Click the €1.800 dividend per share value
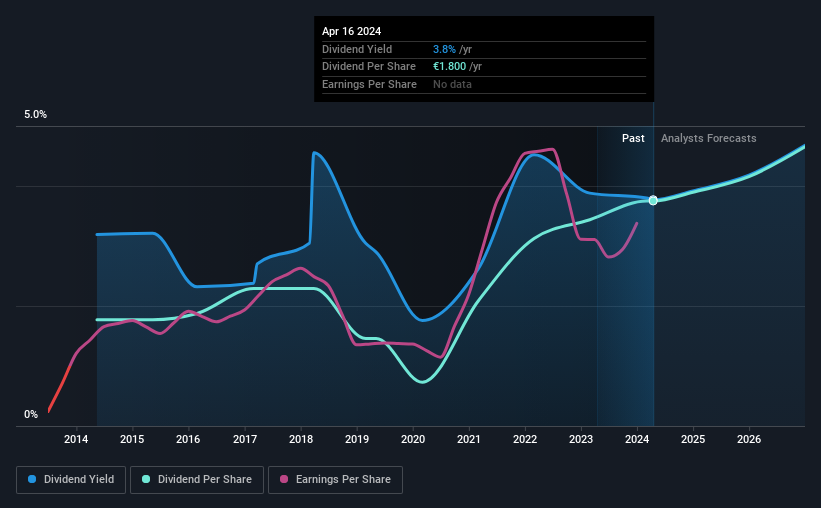 [x=449, y=67]
